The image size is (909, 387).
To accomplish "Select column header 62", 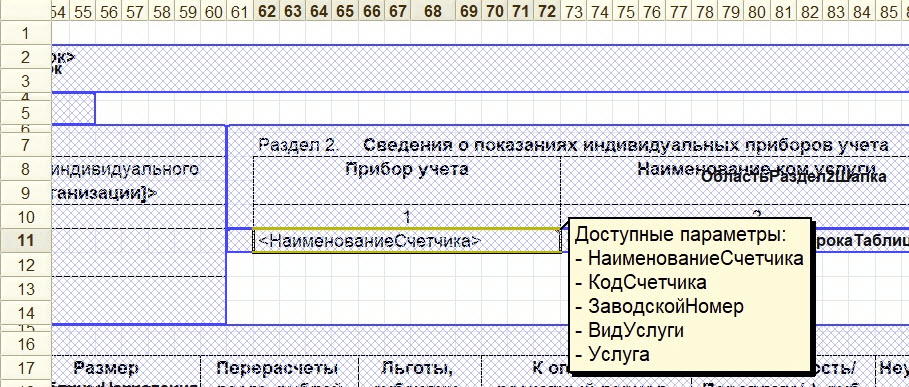I will click(x=267, y=11).
